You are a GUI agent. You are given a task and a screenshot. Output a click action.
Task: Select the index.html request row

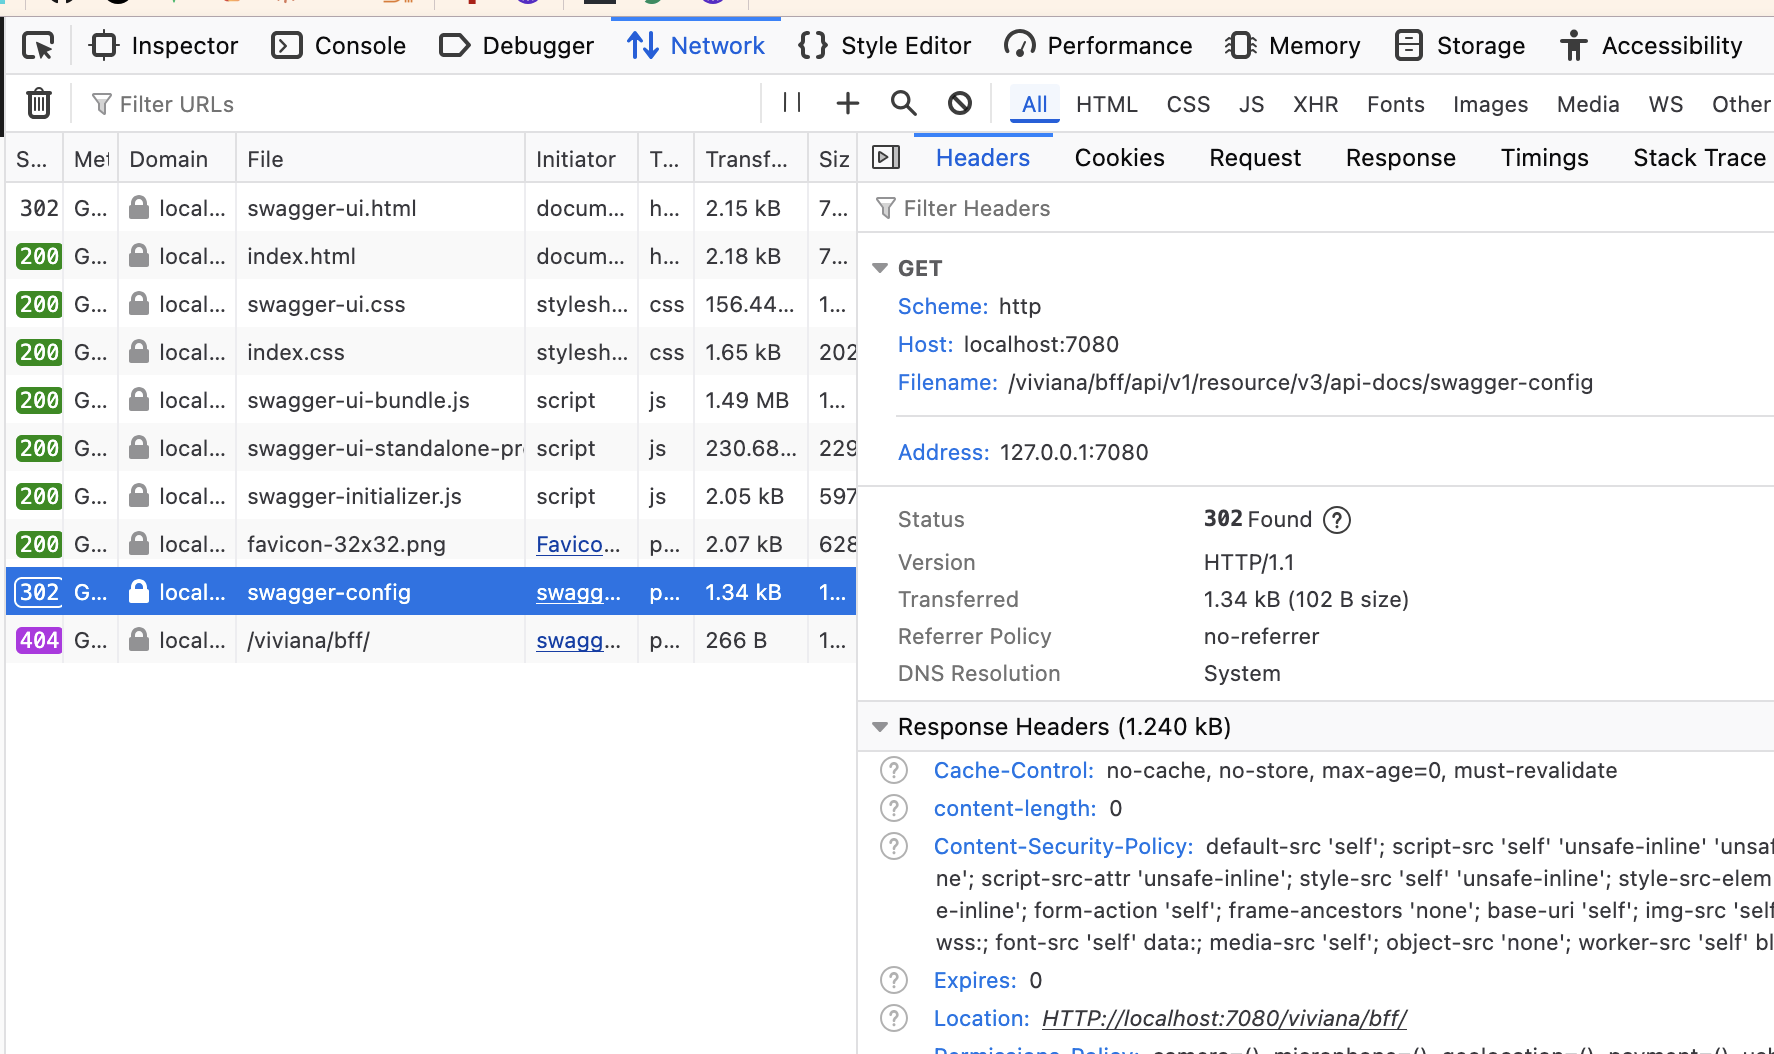click(x=431, y=256)
